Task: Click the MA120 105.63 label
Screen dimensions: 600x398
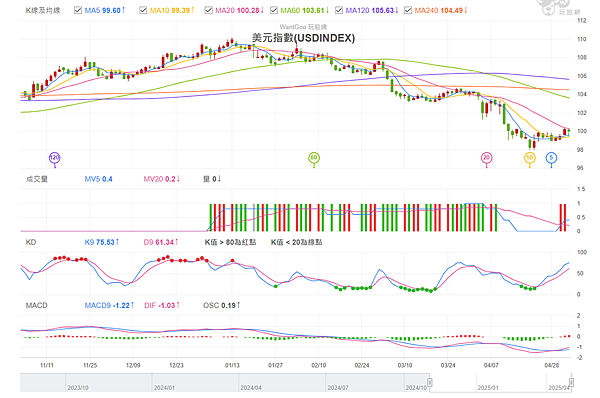Action: click(x=372, y=10)
